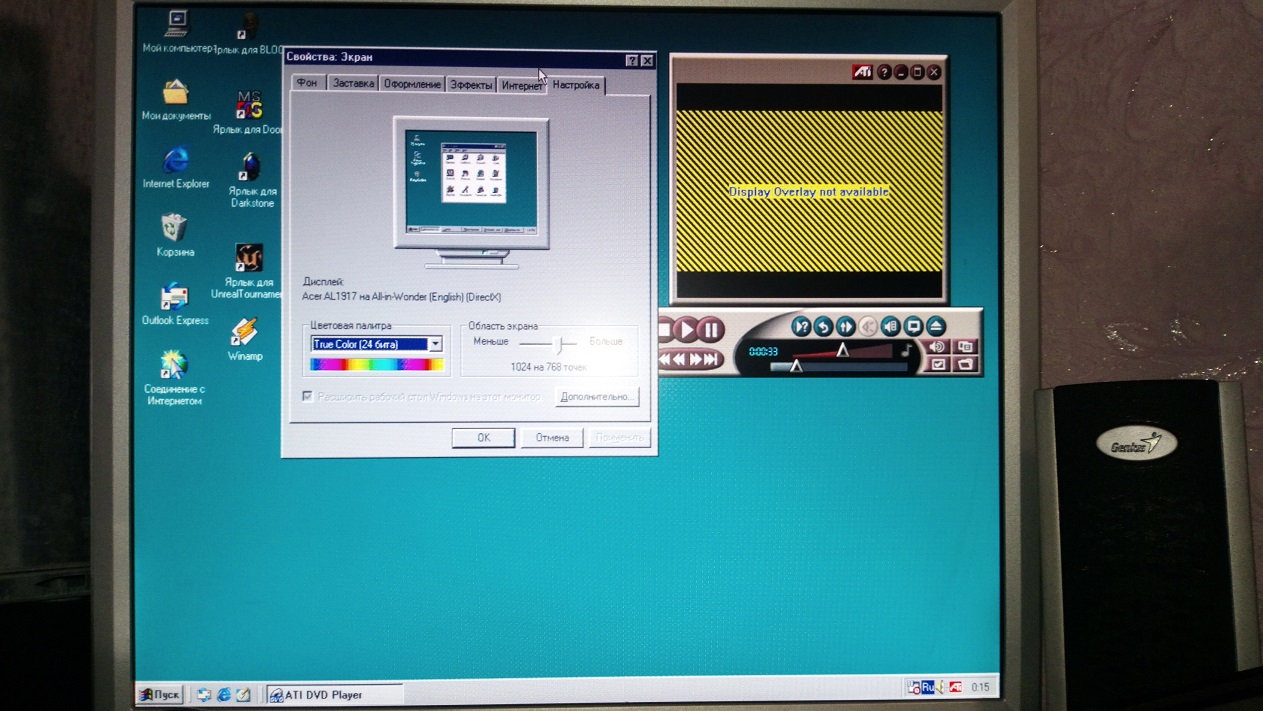Toggle the extend Windows desktop checkbox

[308, 396]
